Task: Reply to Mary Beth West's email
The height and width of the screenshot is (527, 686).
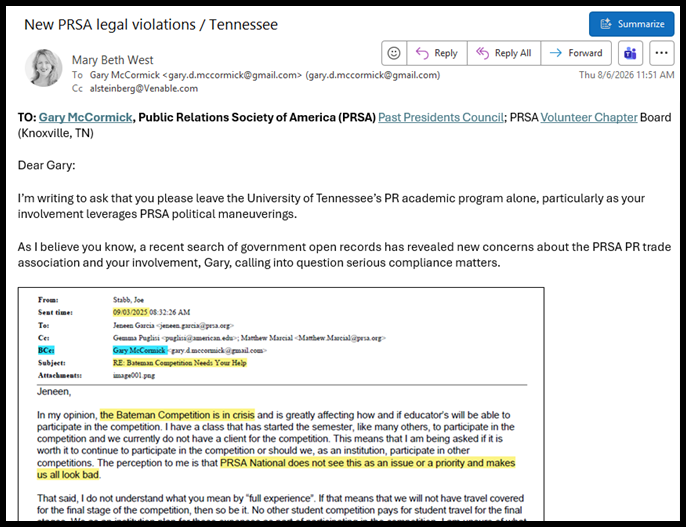Action: 437,53
